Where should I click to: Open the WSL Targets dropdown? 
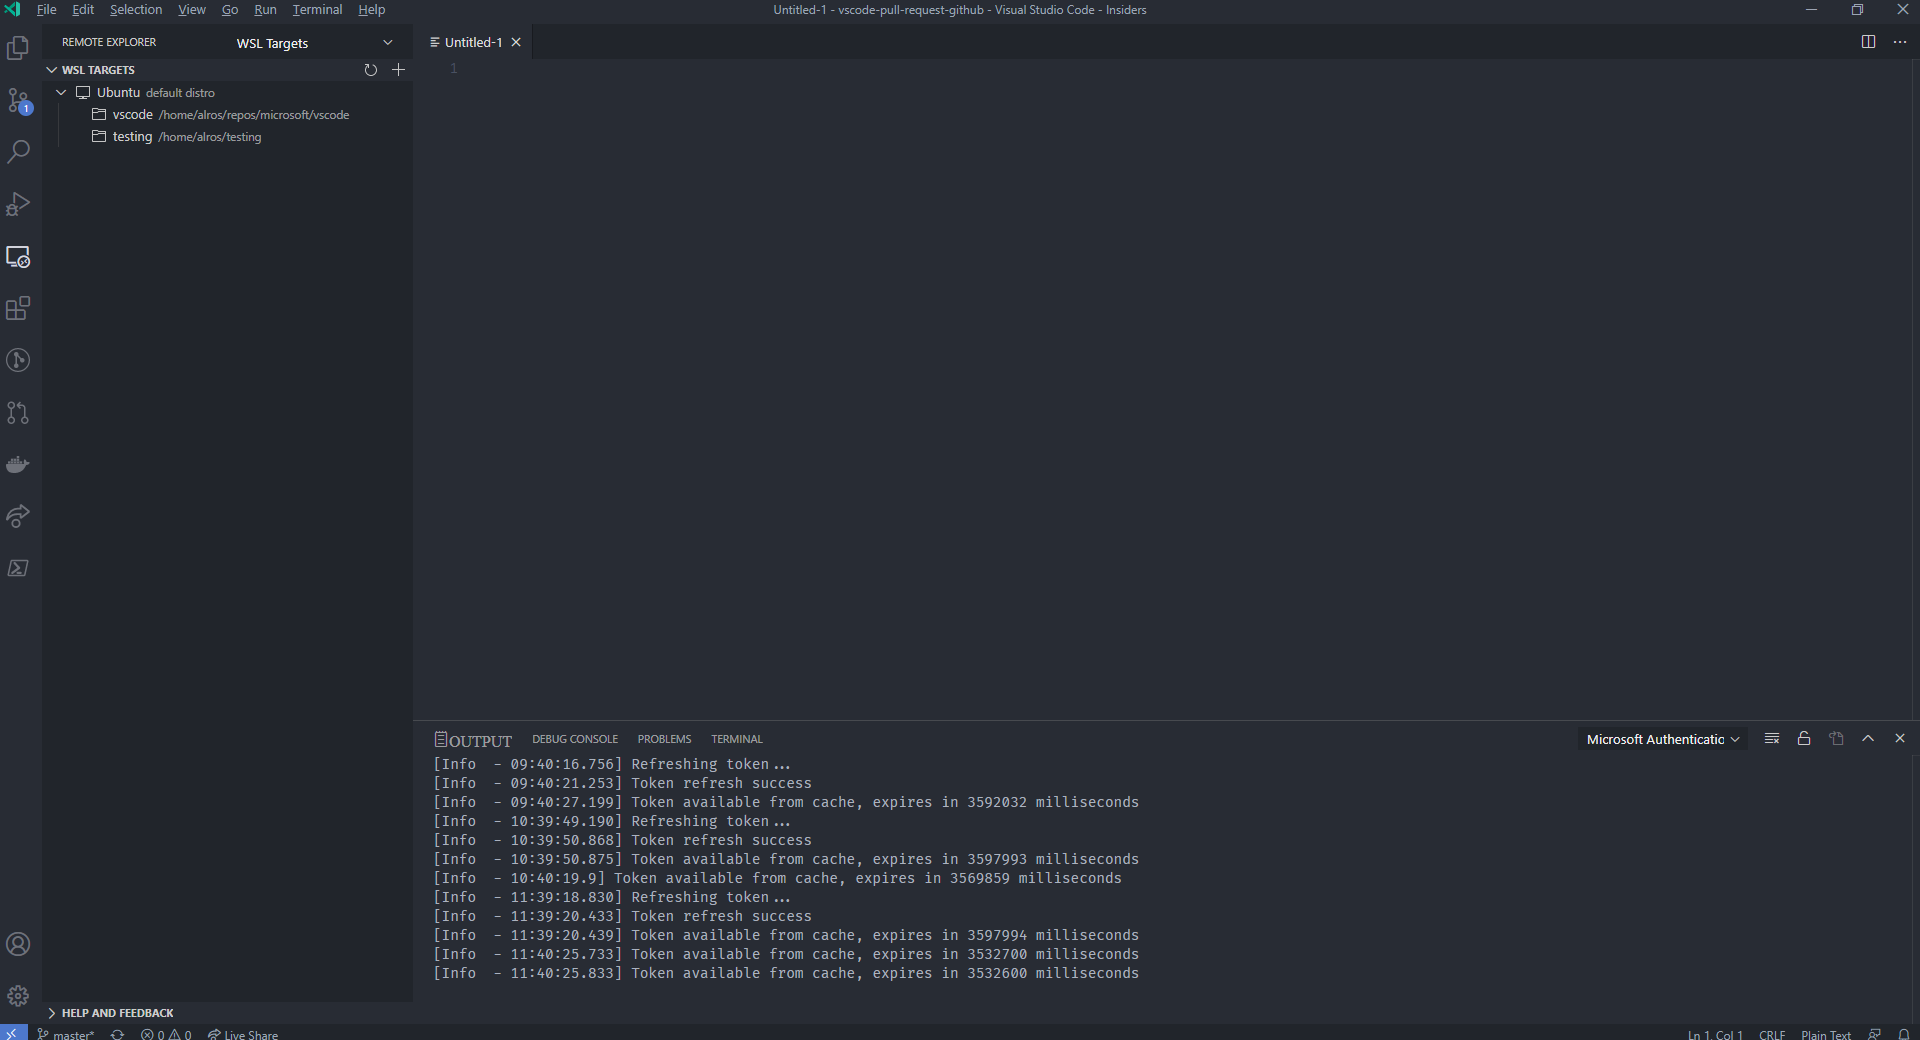[314, 43]
